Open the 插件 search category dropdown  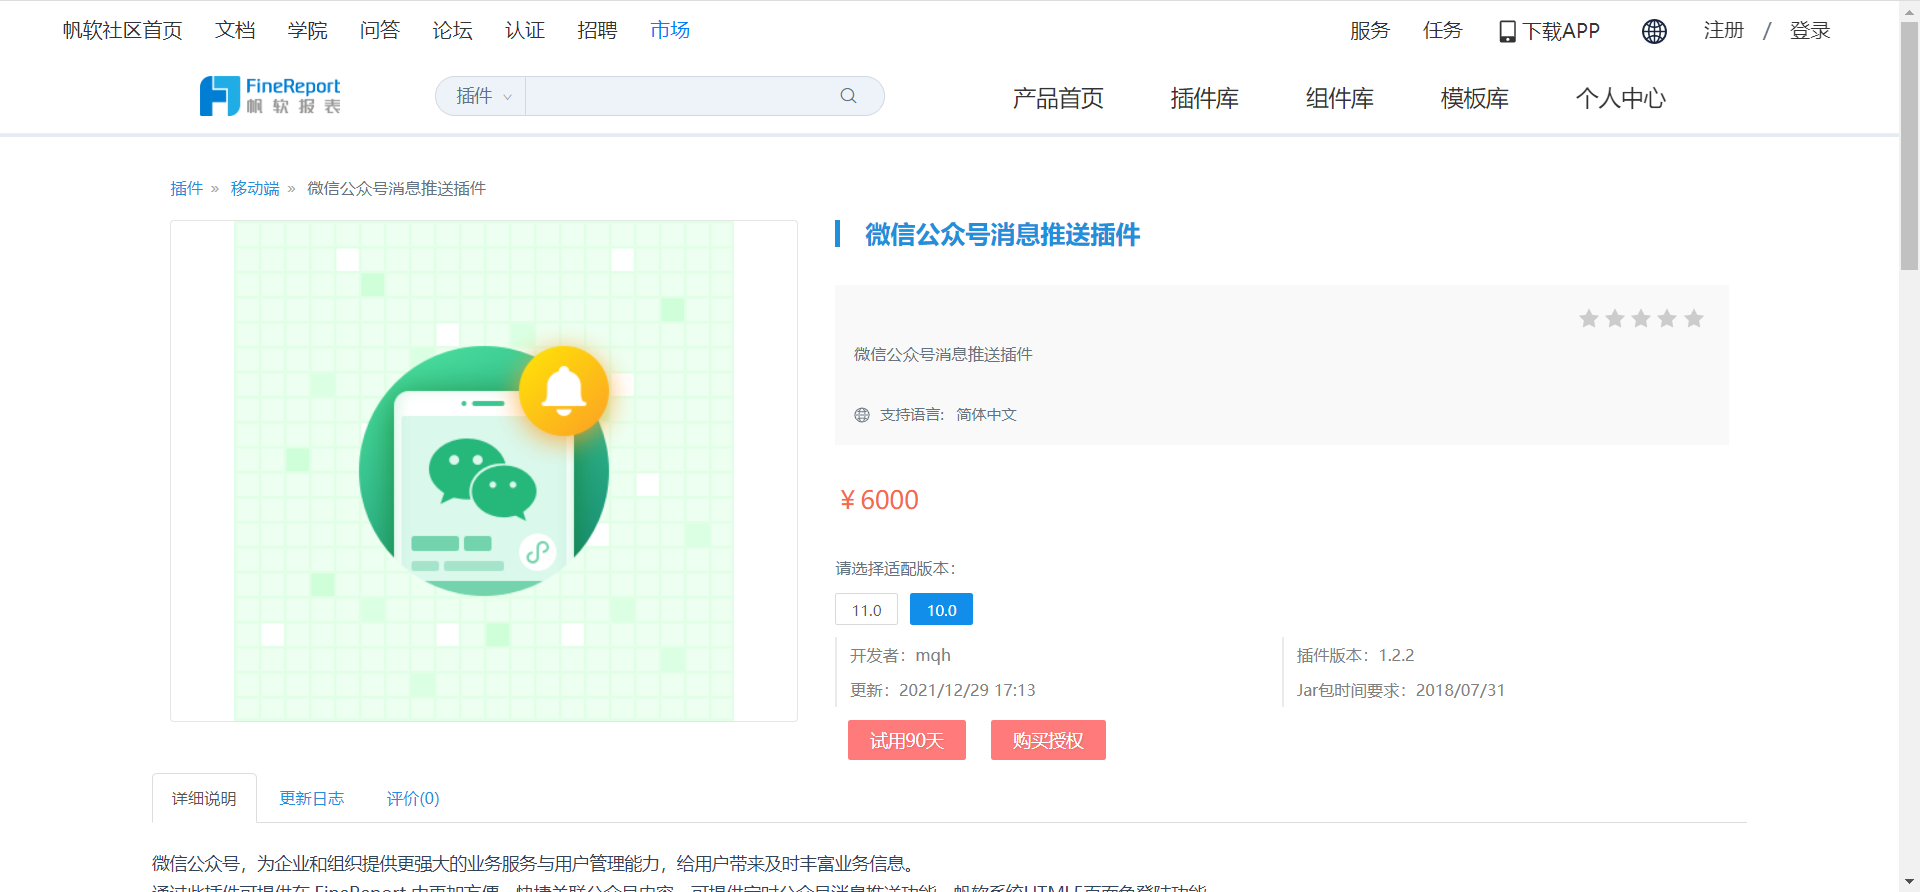coord(481,96)
